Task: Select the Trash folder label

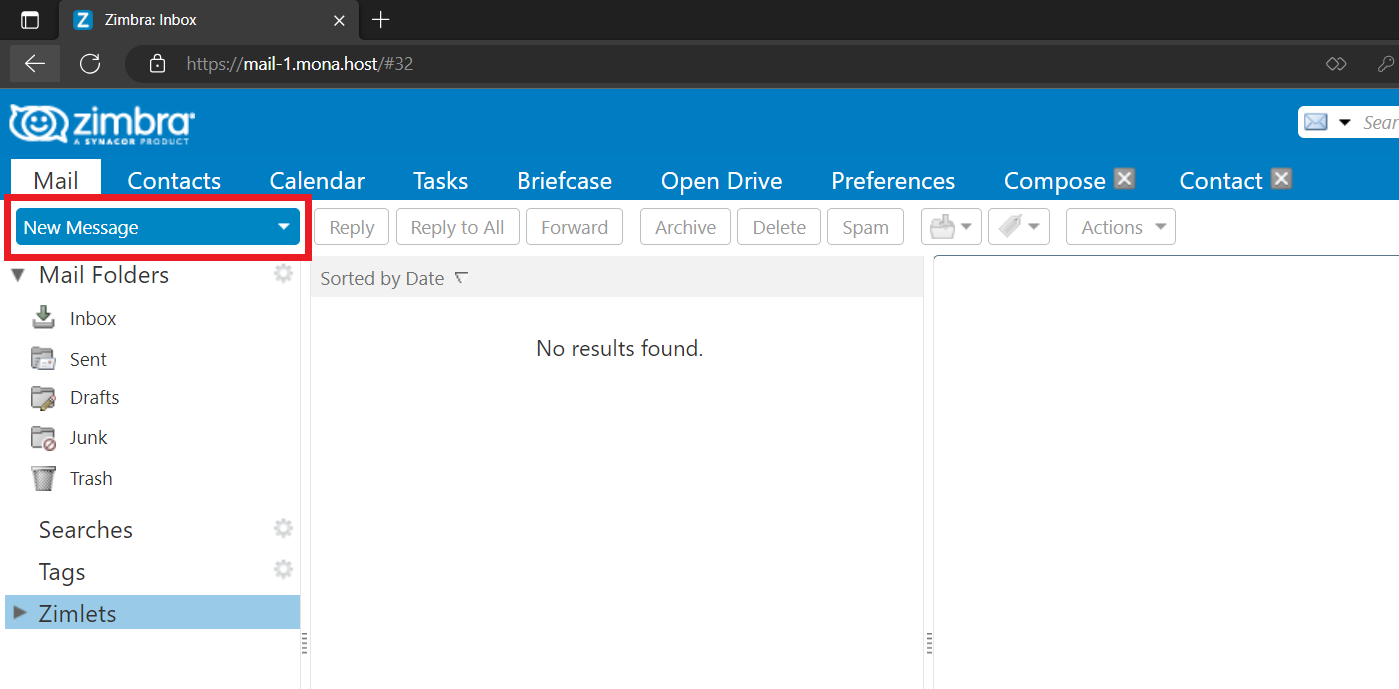Action: [91, 478]
